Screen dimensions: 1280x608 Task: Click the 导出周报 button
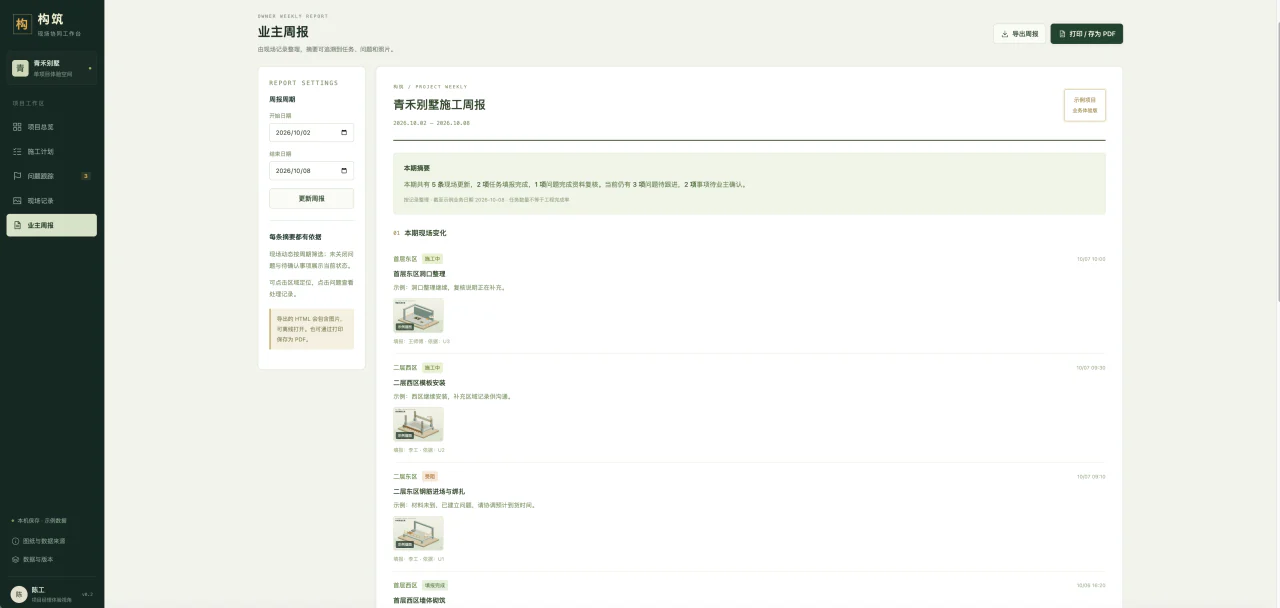coord(1019,34)
